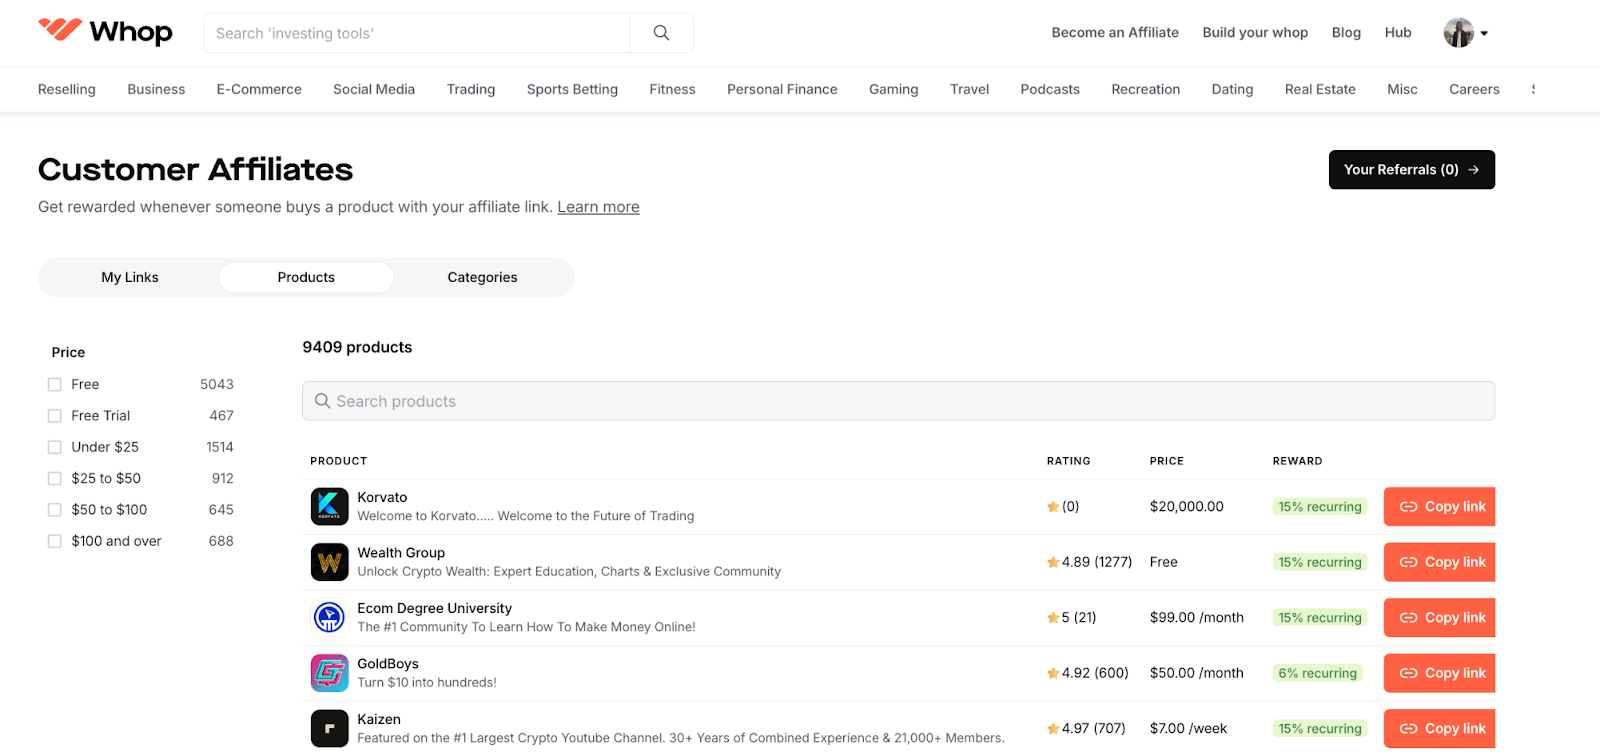Open the Blog link
Screen dimensions: 1600x756
(x=1346, y=32)
